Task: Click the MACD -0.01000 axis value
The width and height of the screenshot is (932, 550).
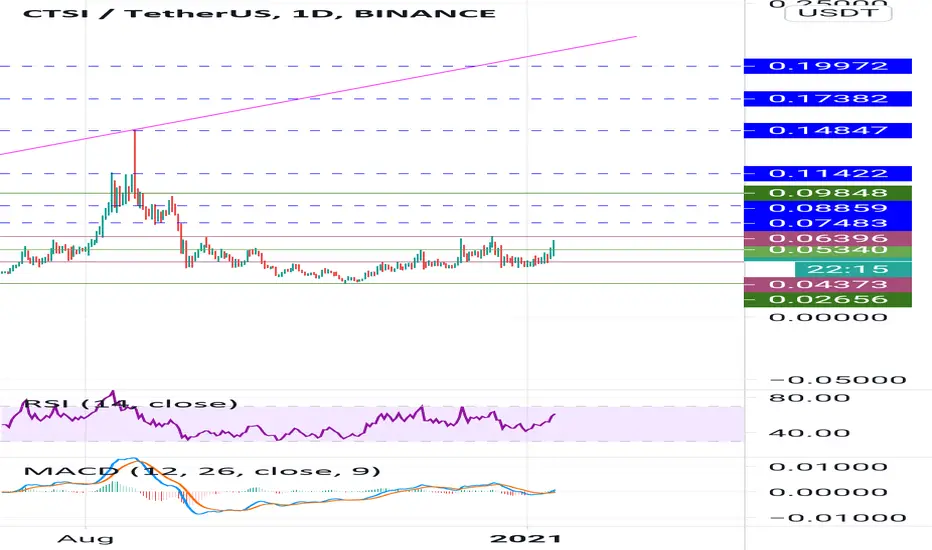Action: click(x=838, y=518)
